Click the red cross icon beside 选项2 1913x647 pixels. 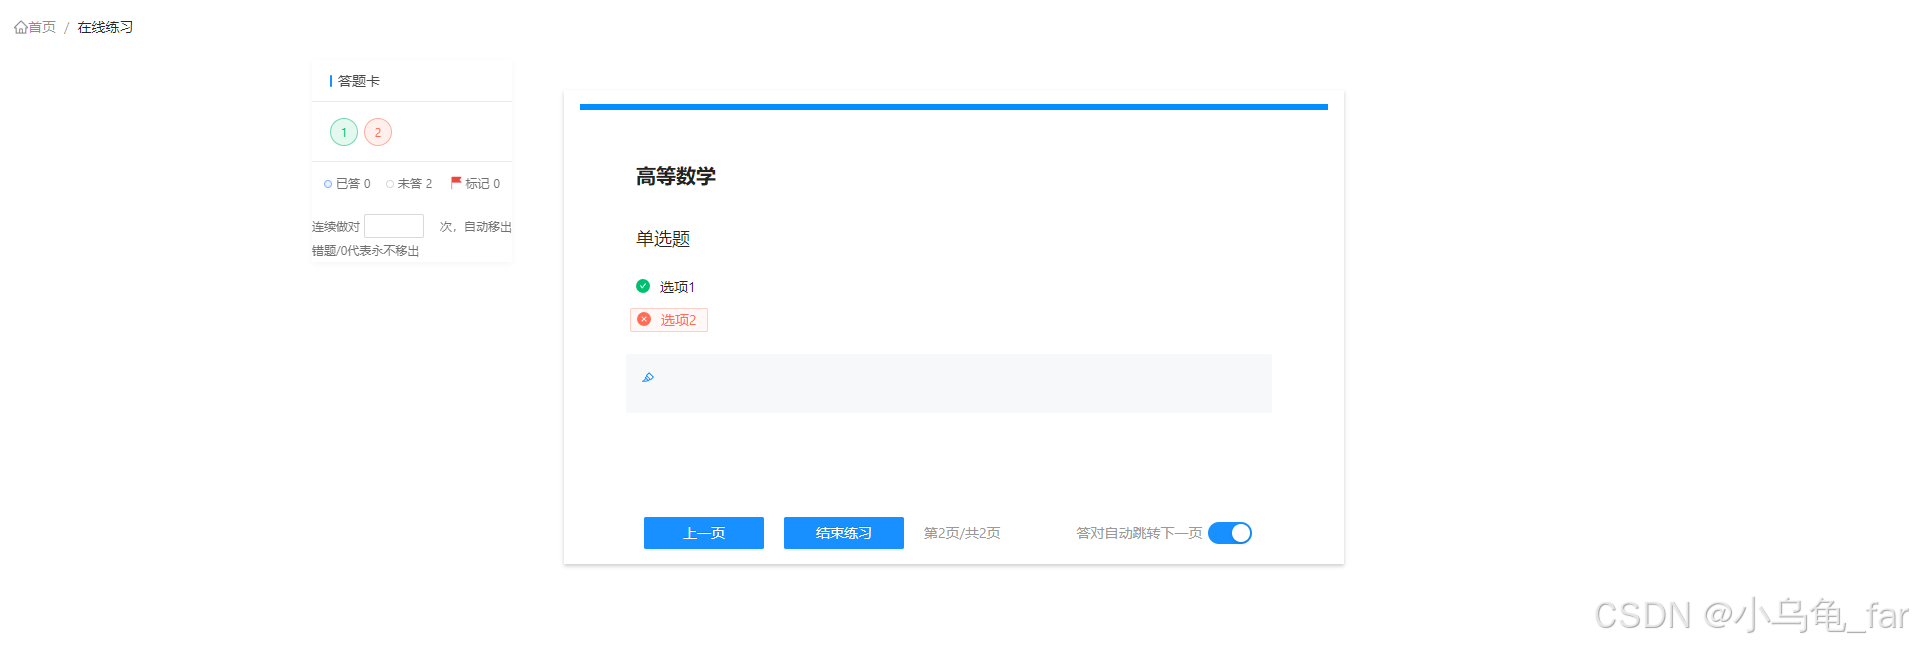click(x=644, y=319)
